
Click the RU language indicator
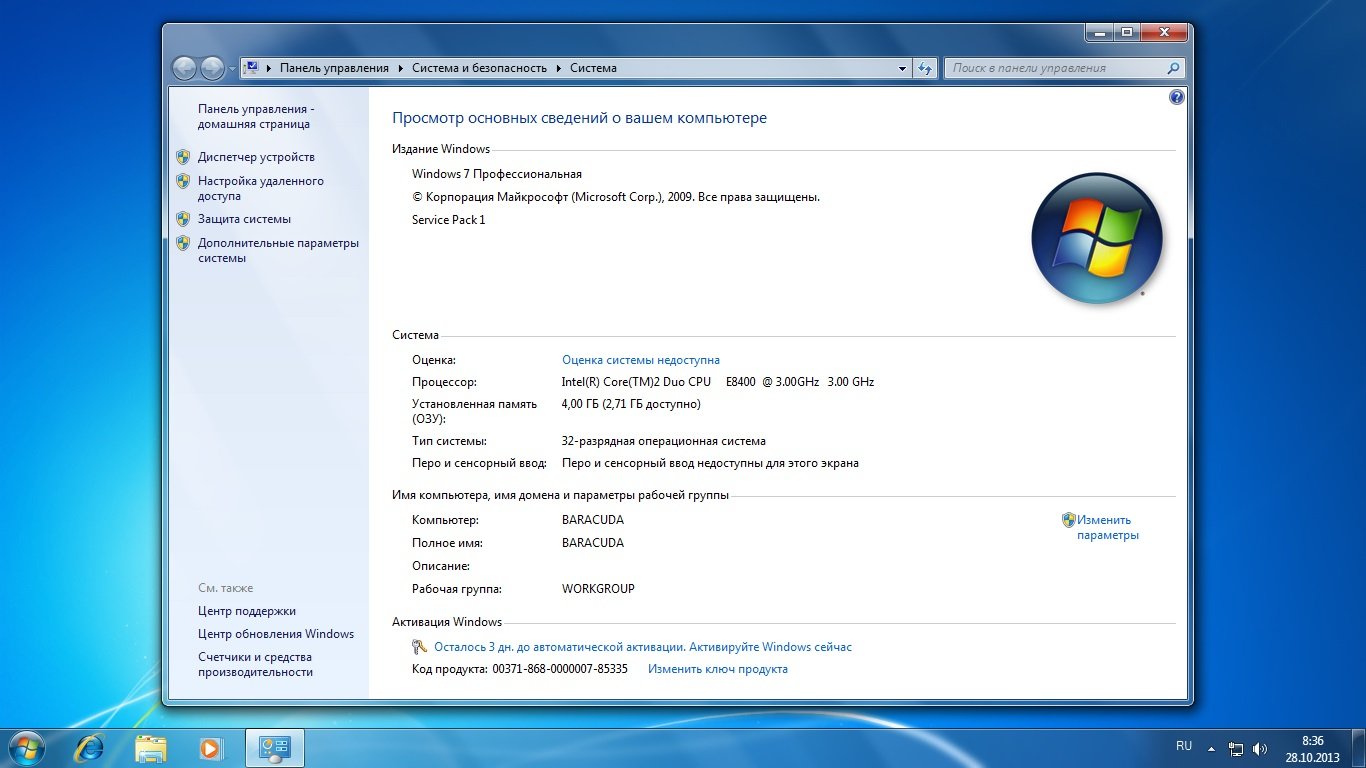click(x=1184, y=746)
